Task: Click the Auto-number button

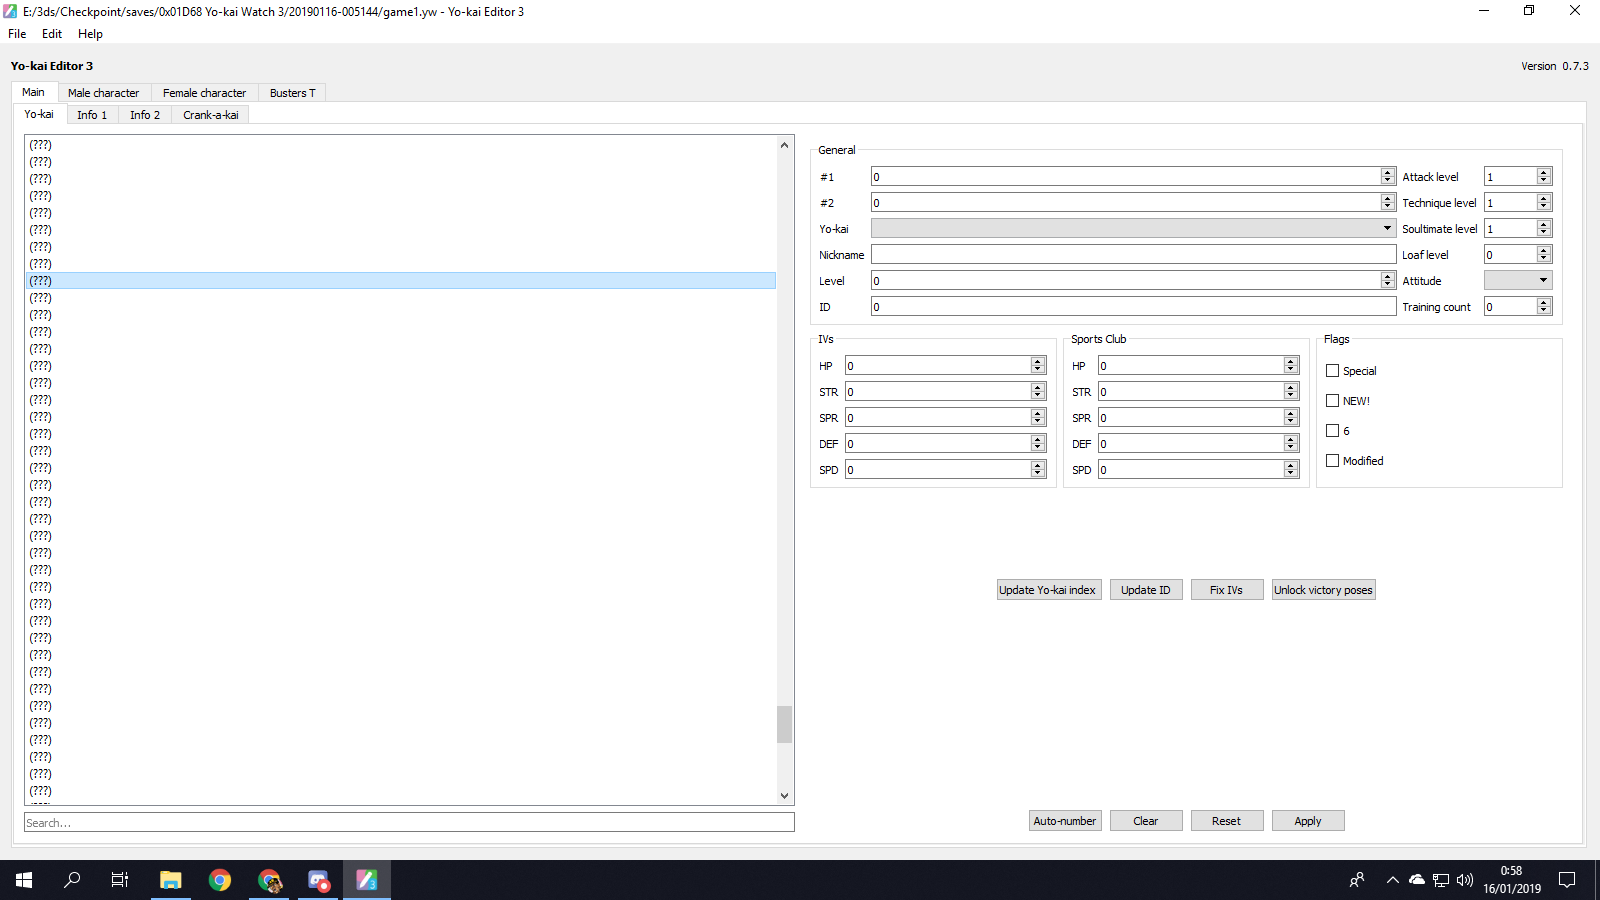Action: pyautogui.click(x=1065, y=821)
